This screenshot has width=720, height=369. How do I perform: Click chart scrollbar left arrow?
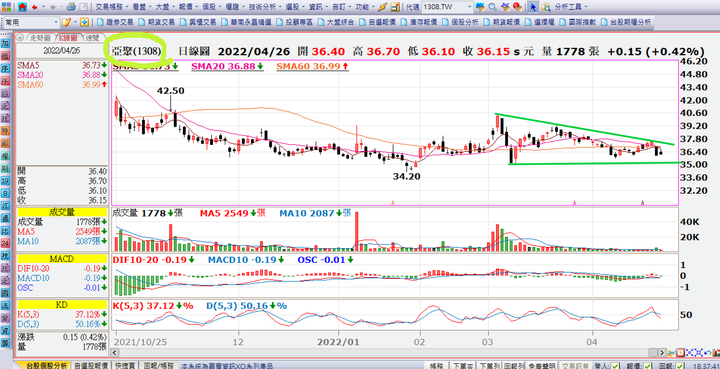[x=115, y=352]
